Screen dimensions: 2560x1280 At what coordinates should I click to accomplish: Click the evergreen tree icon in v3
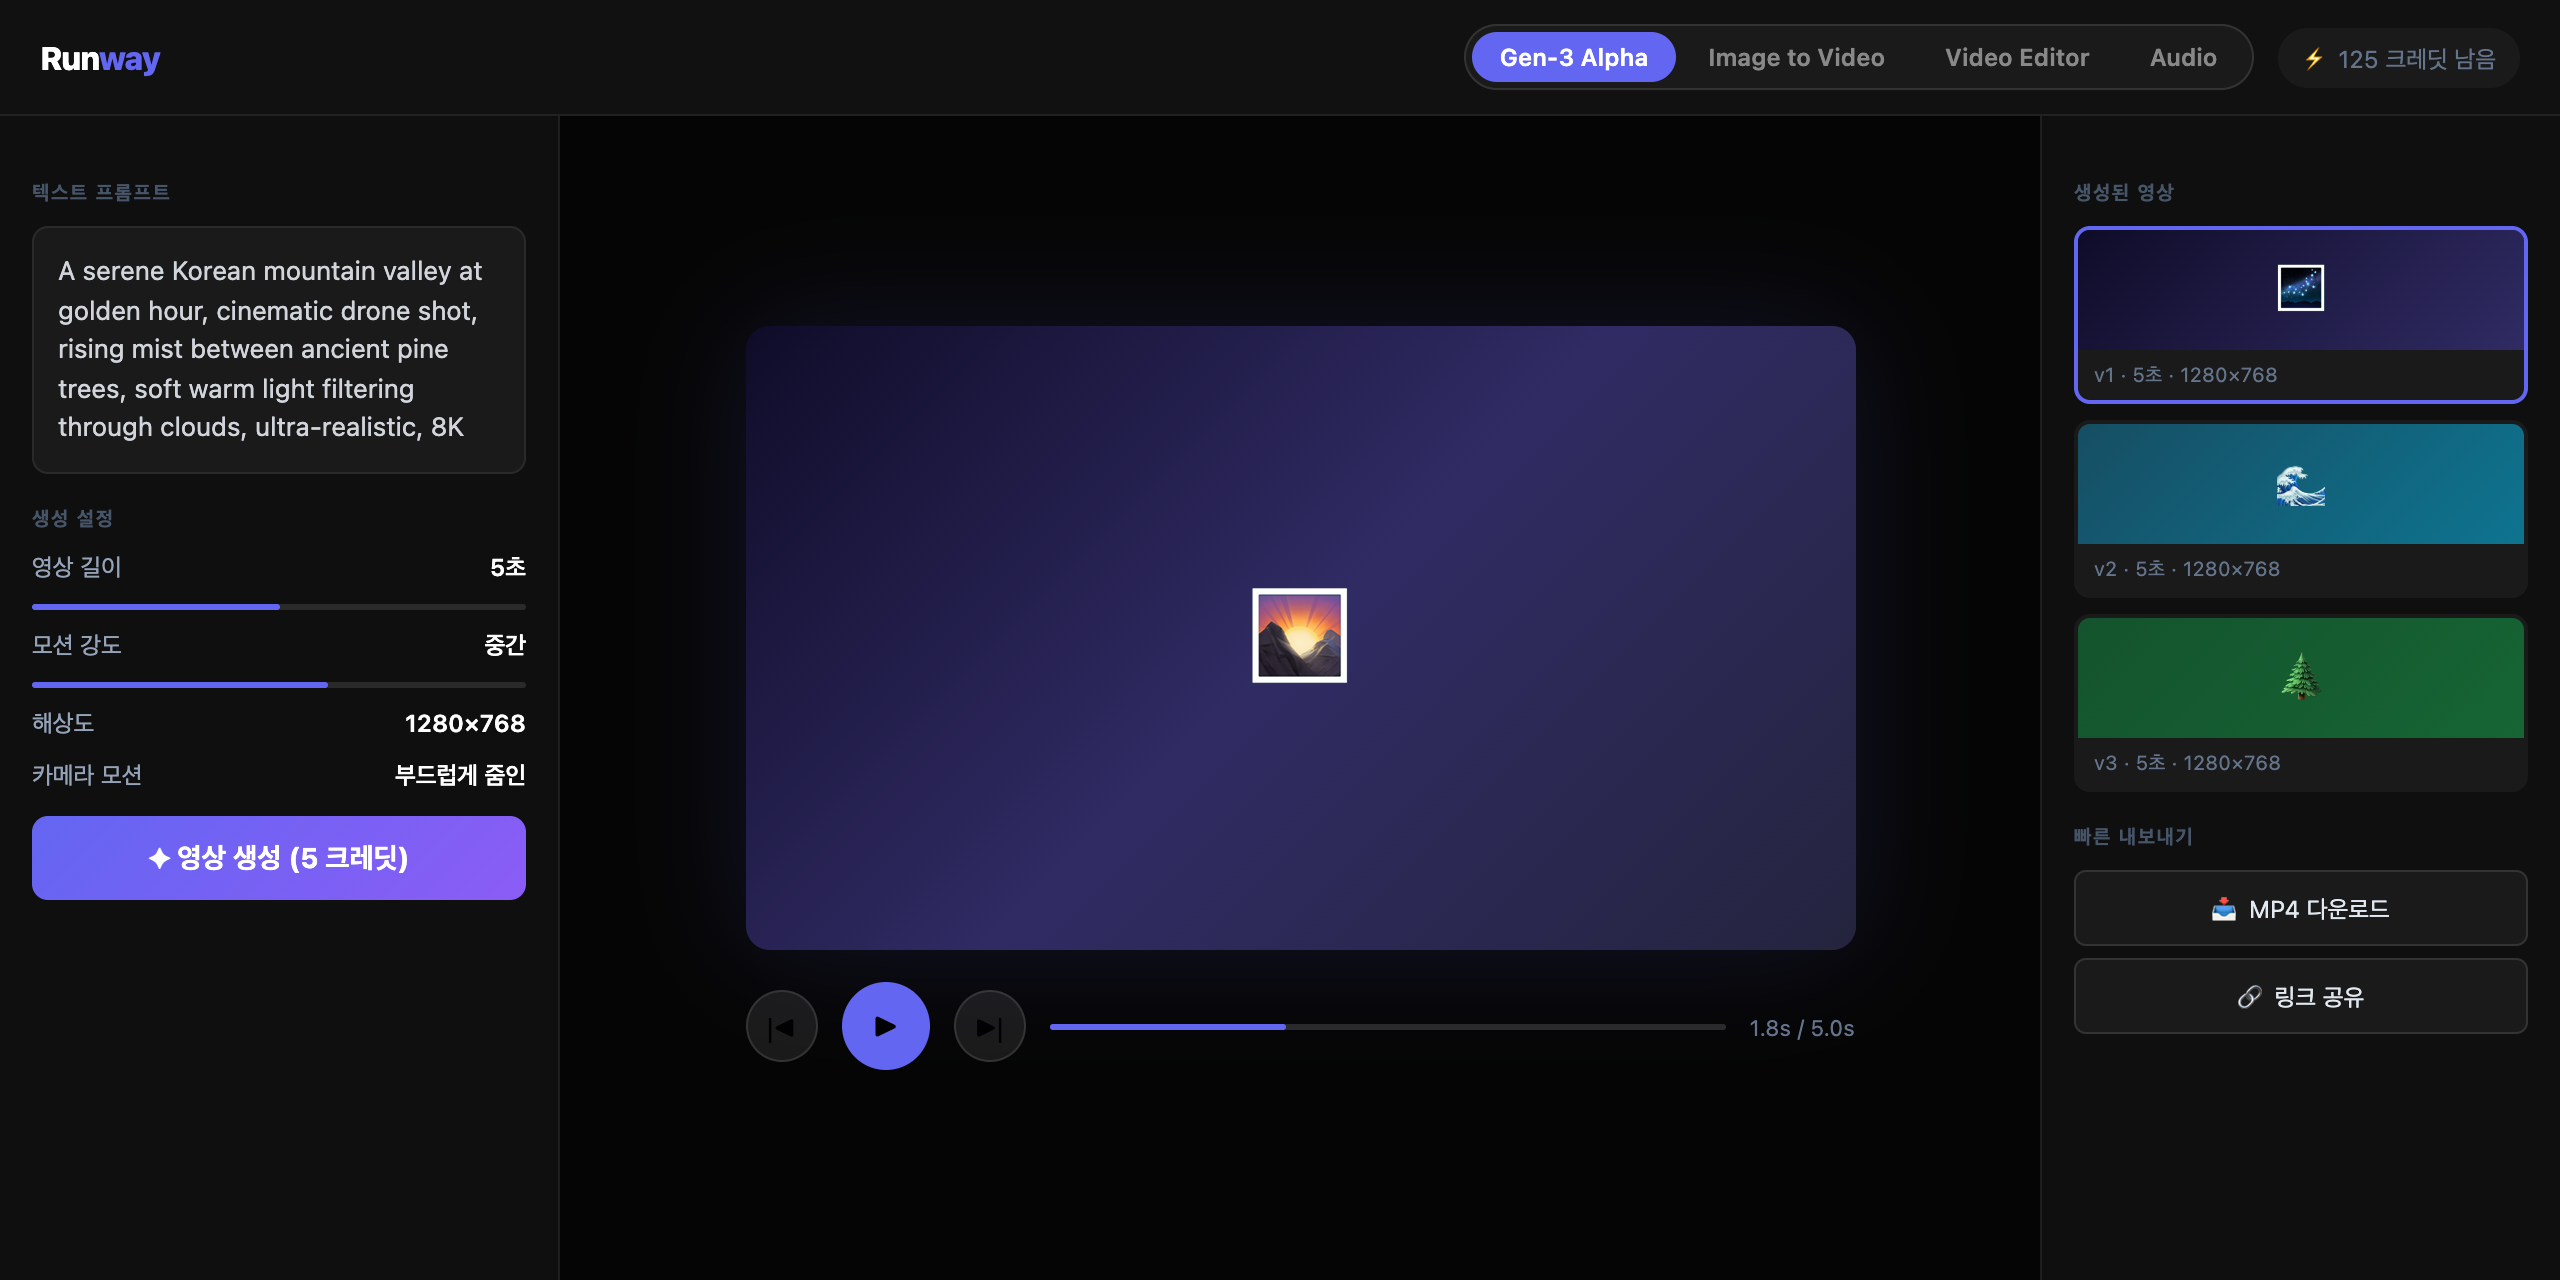[2300, 676]
